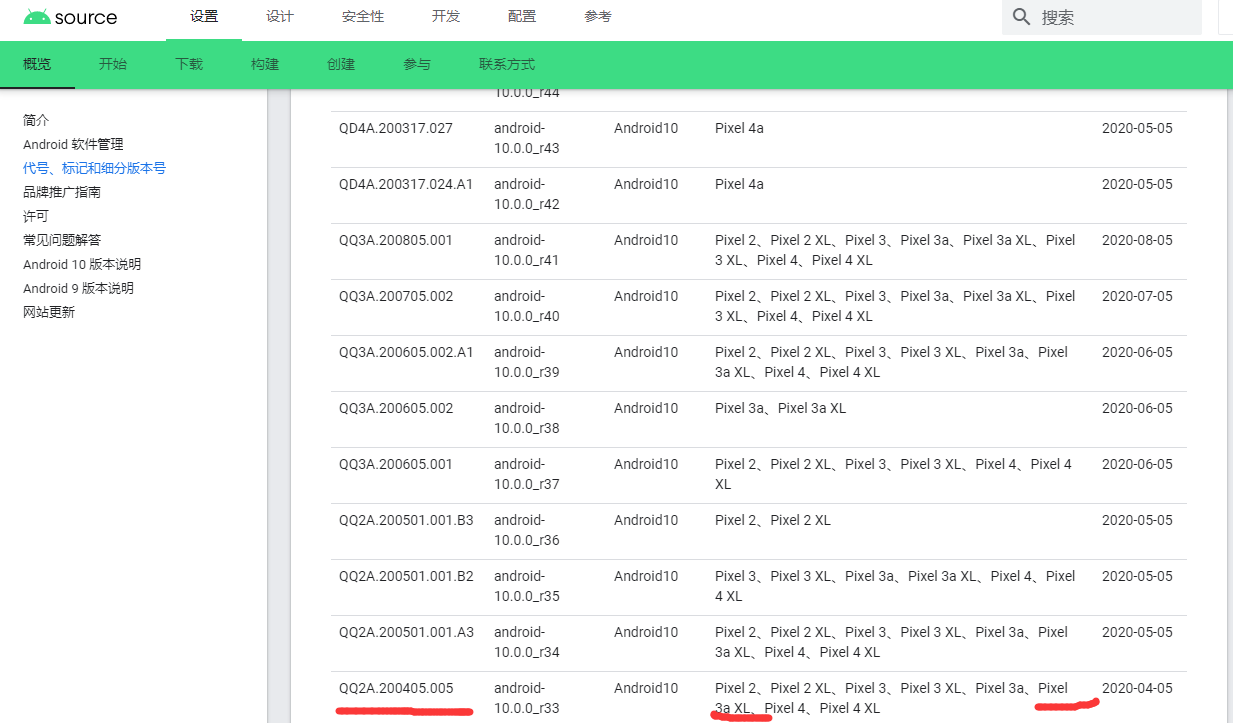Open 简介 in the sidebar
Viewport: 1233px width, 723px height.
pos(36,120)
